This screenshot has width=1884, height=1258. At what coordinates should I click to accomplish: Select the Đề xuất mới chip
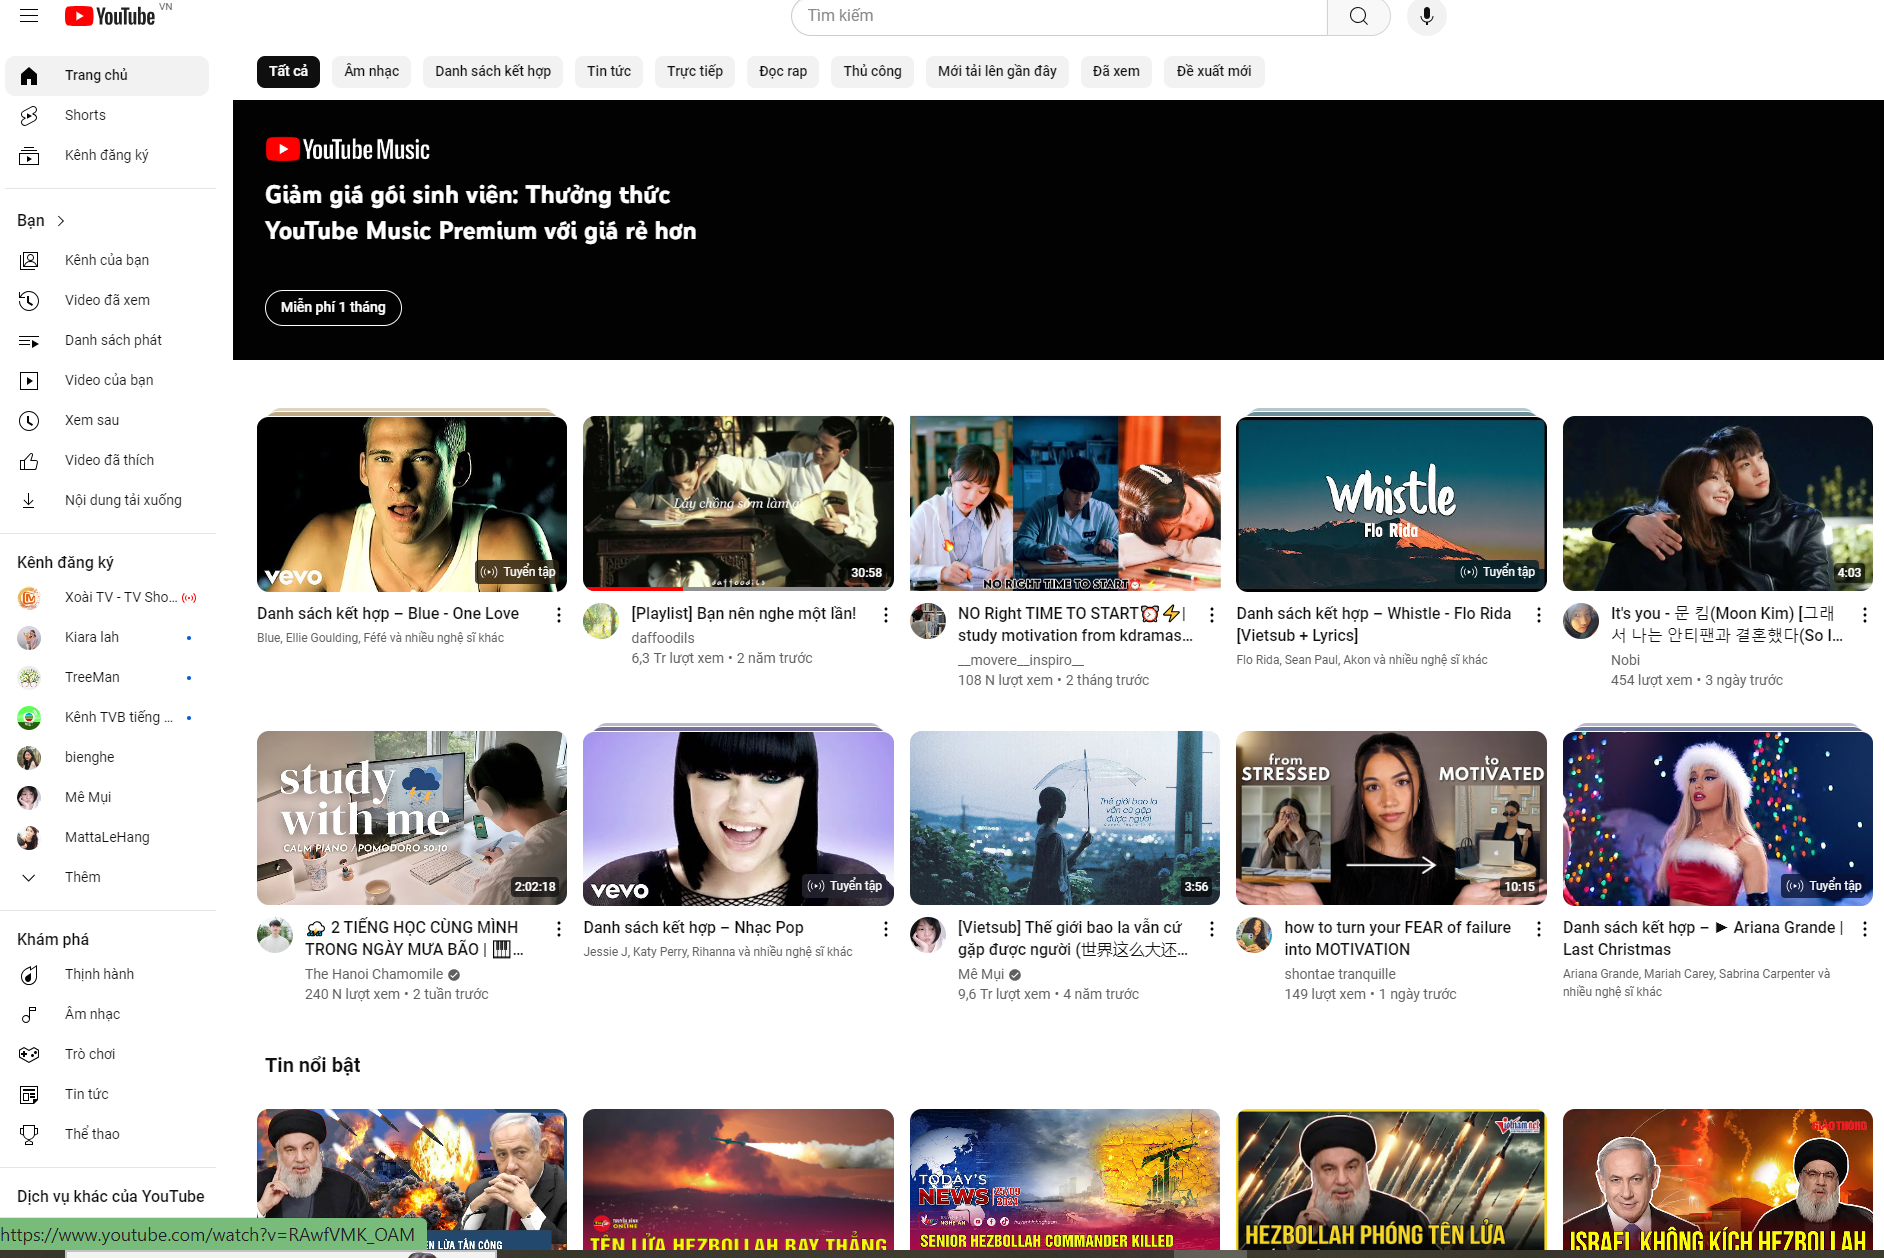[x=1214, y=72]
